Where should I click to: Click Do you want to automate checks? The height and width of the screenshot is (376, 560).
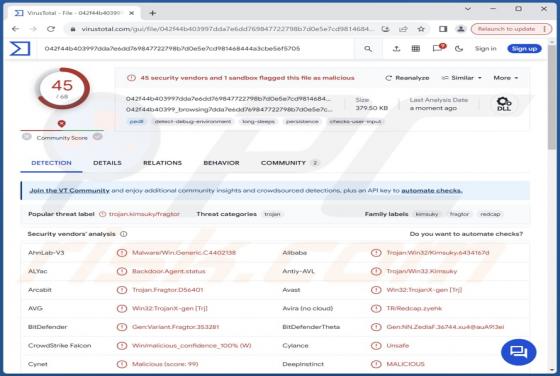[x=466, y=234]
